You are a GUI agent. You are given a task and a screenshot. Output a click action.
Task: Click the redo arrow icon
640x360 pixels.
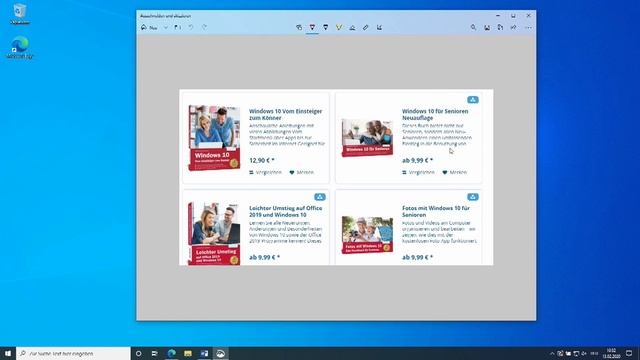click(x=204, y=27)
